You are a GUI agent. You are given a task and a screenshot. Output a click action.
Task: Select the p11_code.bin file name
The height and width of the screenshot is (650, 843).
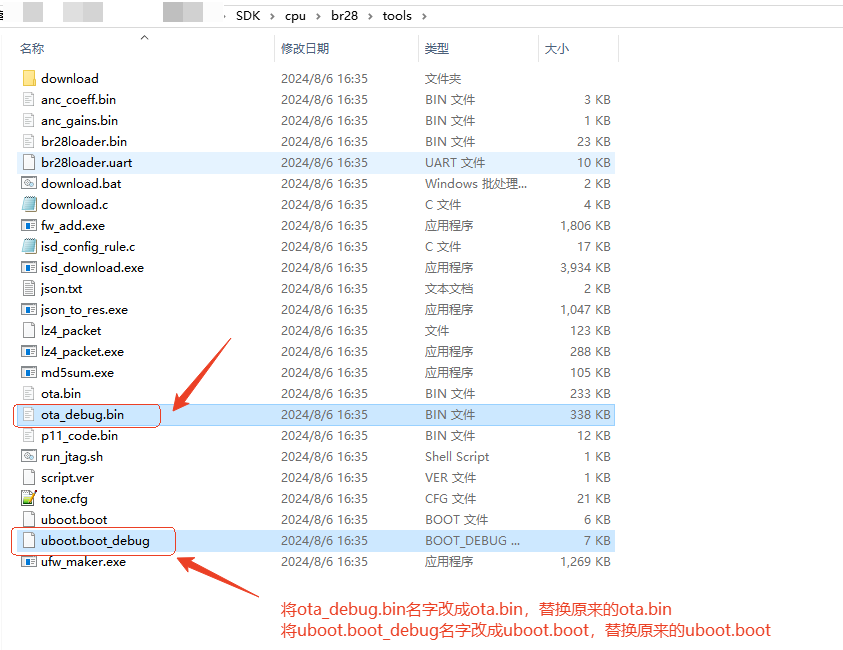[x=80, y=435]
